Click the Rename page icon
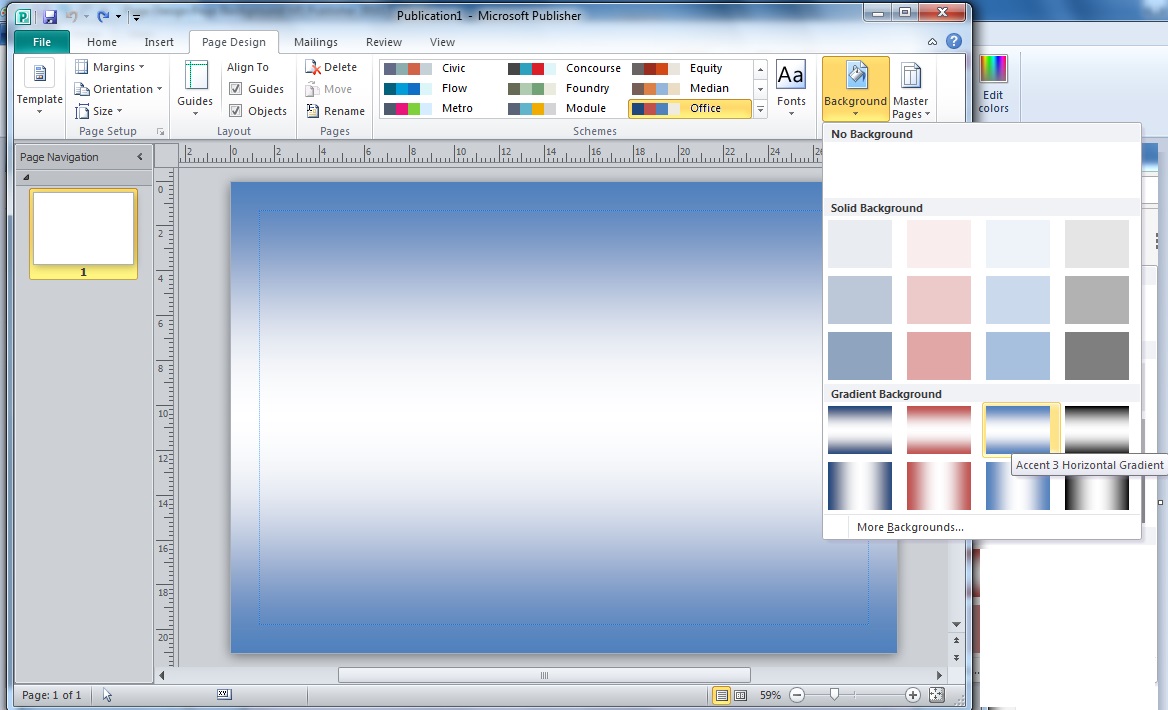The height and width of the screenshot is (710, 1168). [x=336, y=110]
